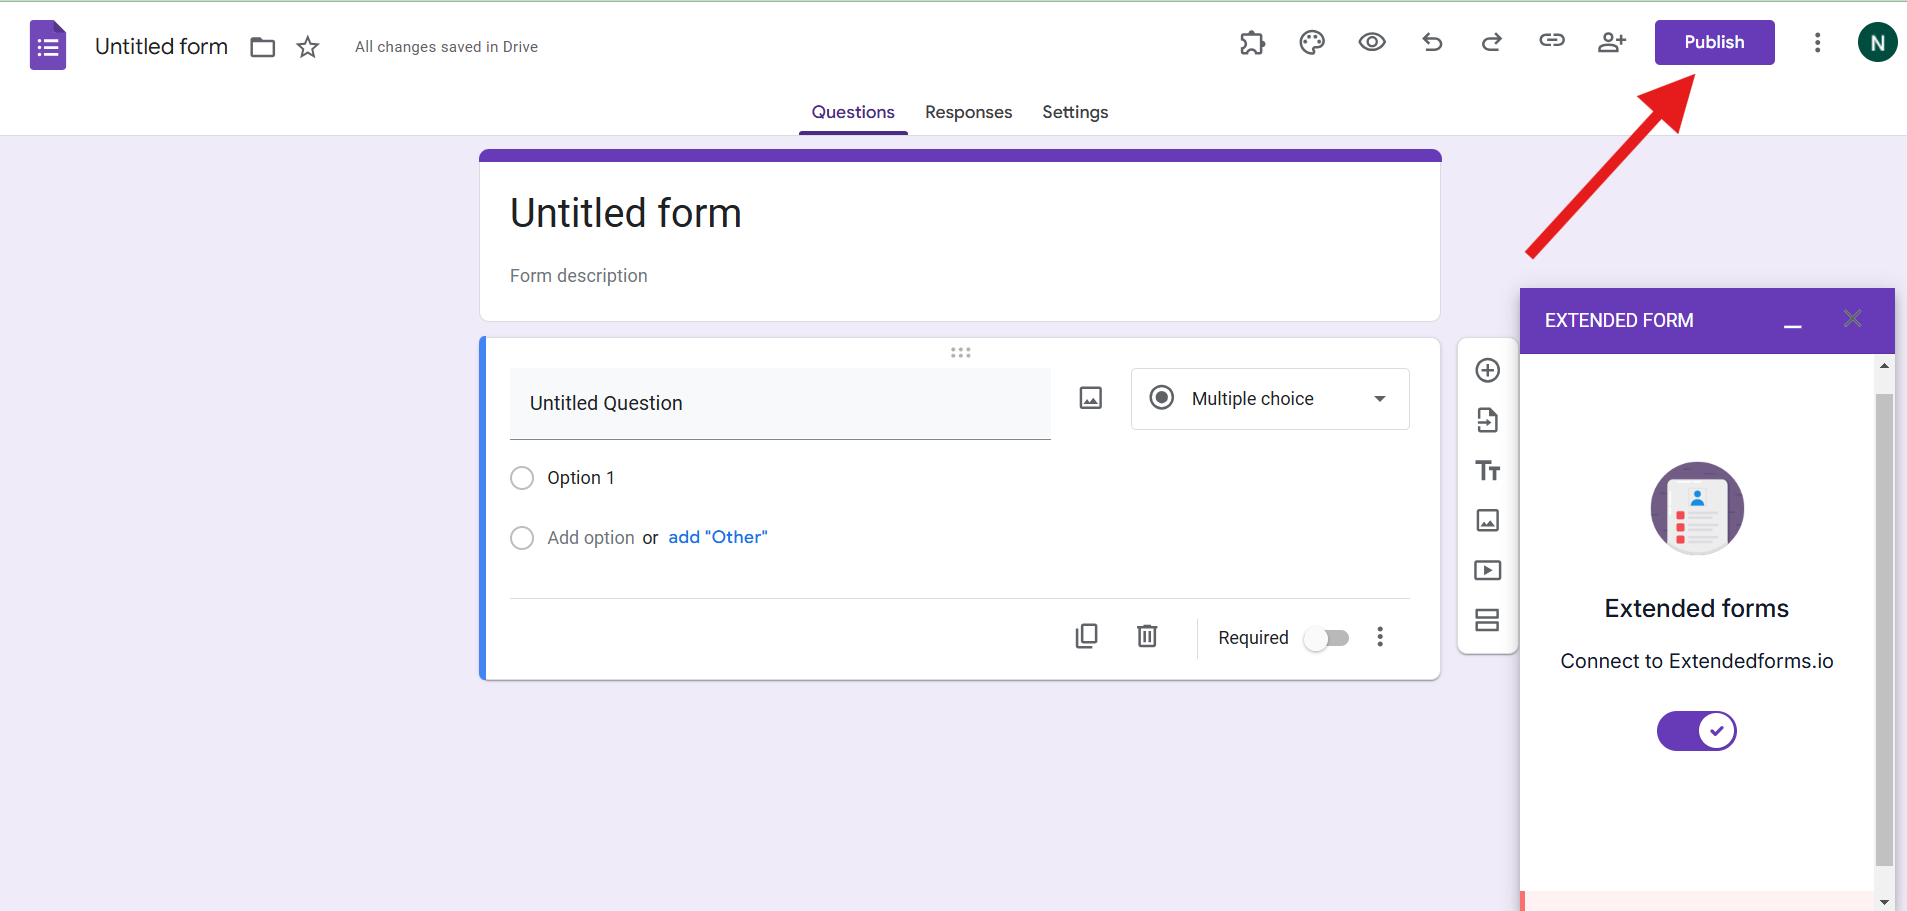This screenshot has width=1907, height=911.
Task: Open the add collaborators icon
Action: click(x=1611, y=42)
